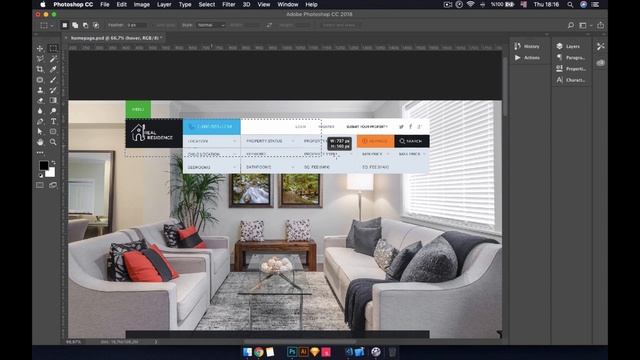Open the Filter menu
Screen dimensions: 640x360
[229, 4]
